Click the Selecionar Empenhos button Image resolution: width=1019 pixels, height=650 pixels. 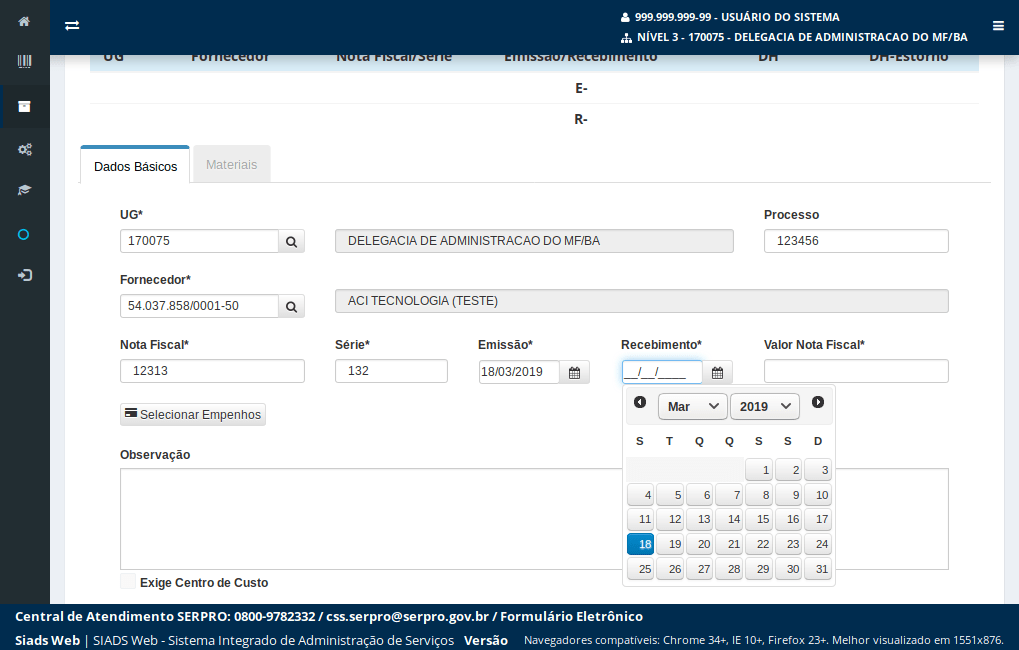pyautogui.click(x=193, y=415)
